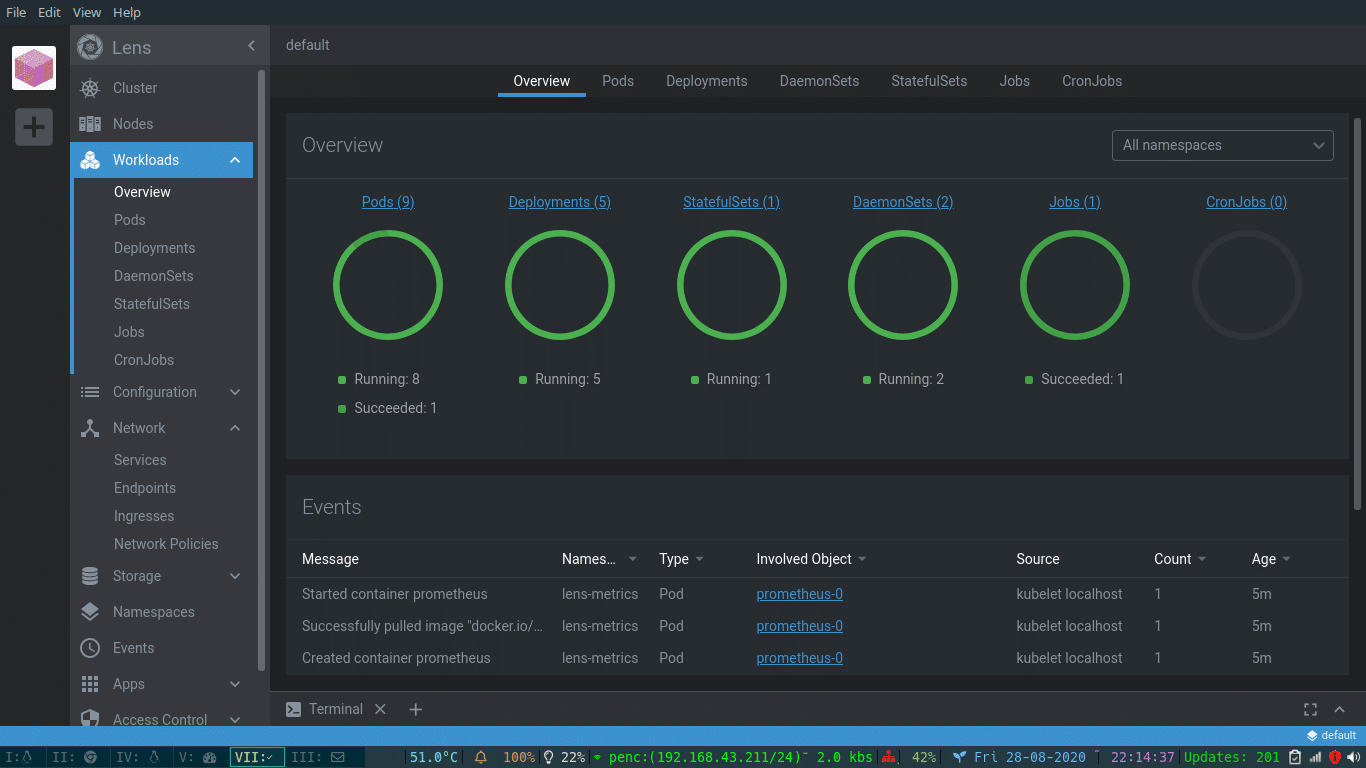The width and height of the screenshot is (1366, 768).
Task: Click the Deployments (5) link
Action: click(x=559, y=201)
